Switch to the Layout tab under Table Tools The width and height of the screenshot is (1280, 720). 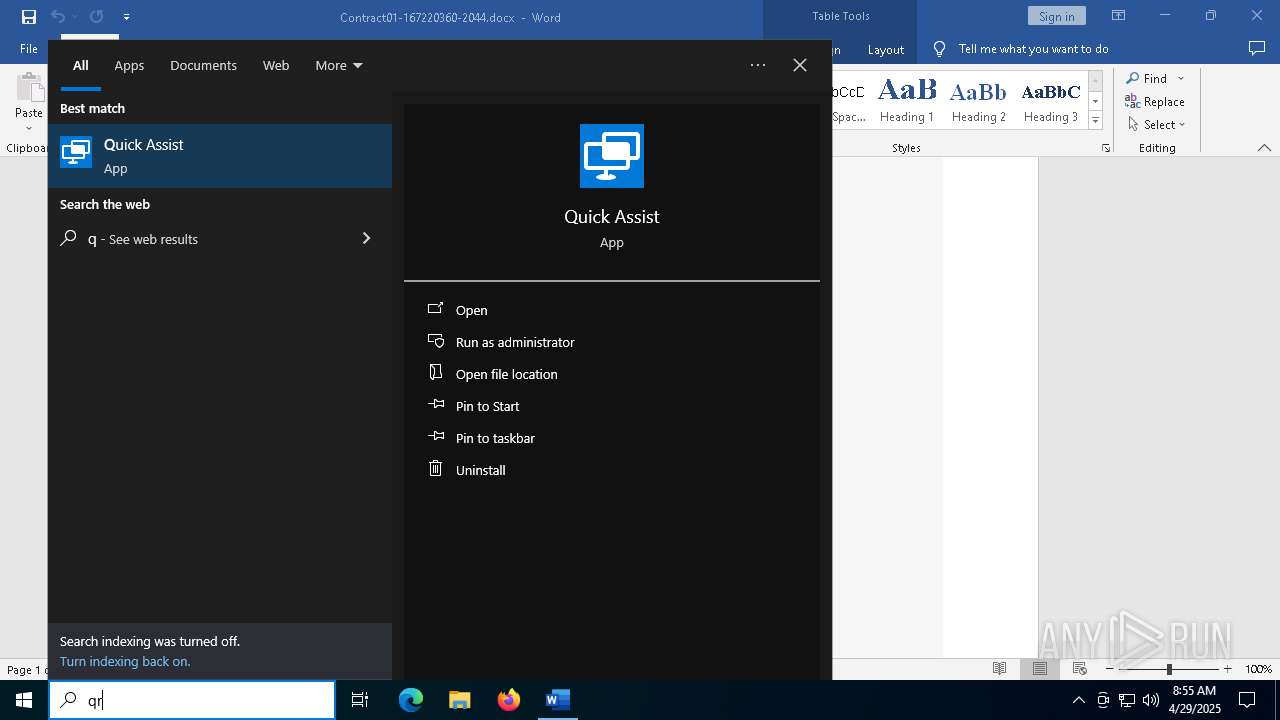pos(886,49)
